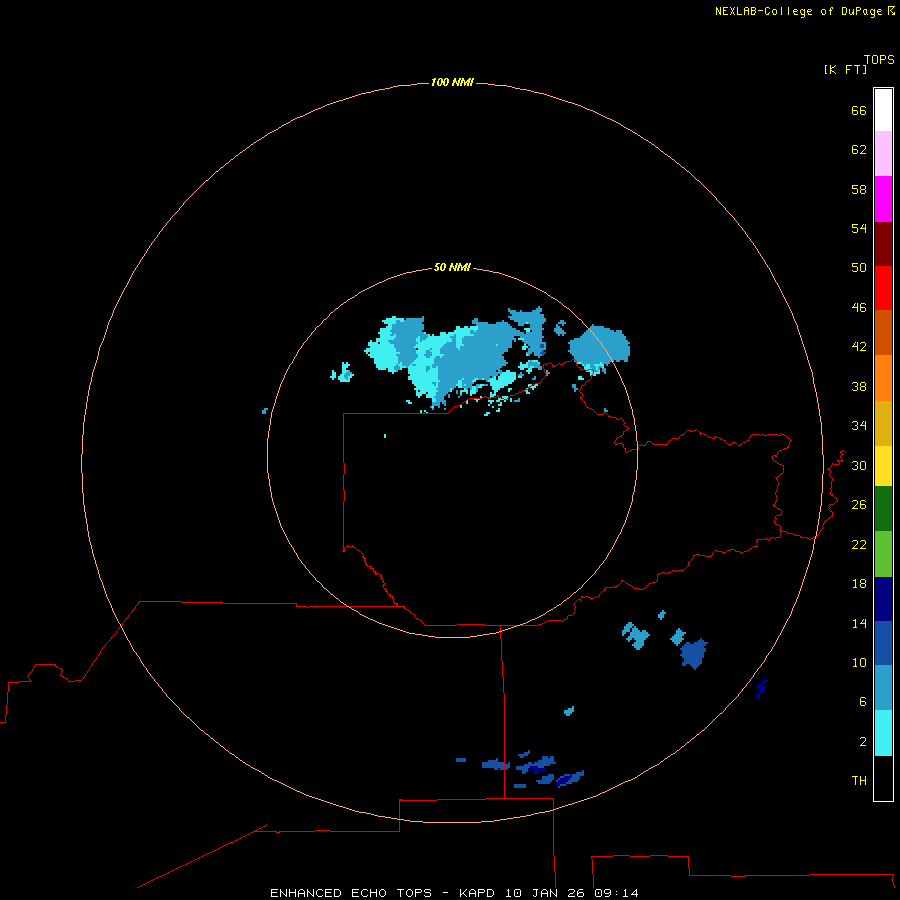Click the legend value 30
This screenshot has height=900, width=900.
[859, 465]
